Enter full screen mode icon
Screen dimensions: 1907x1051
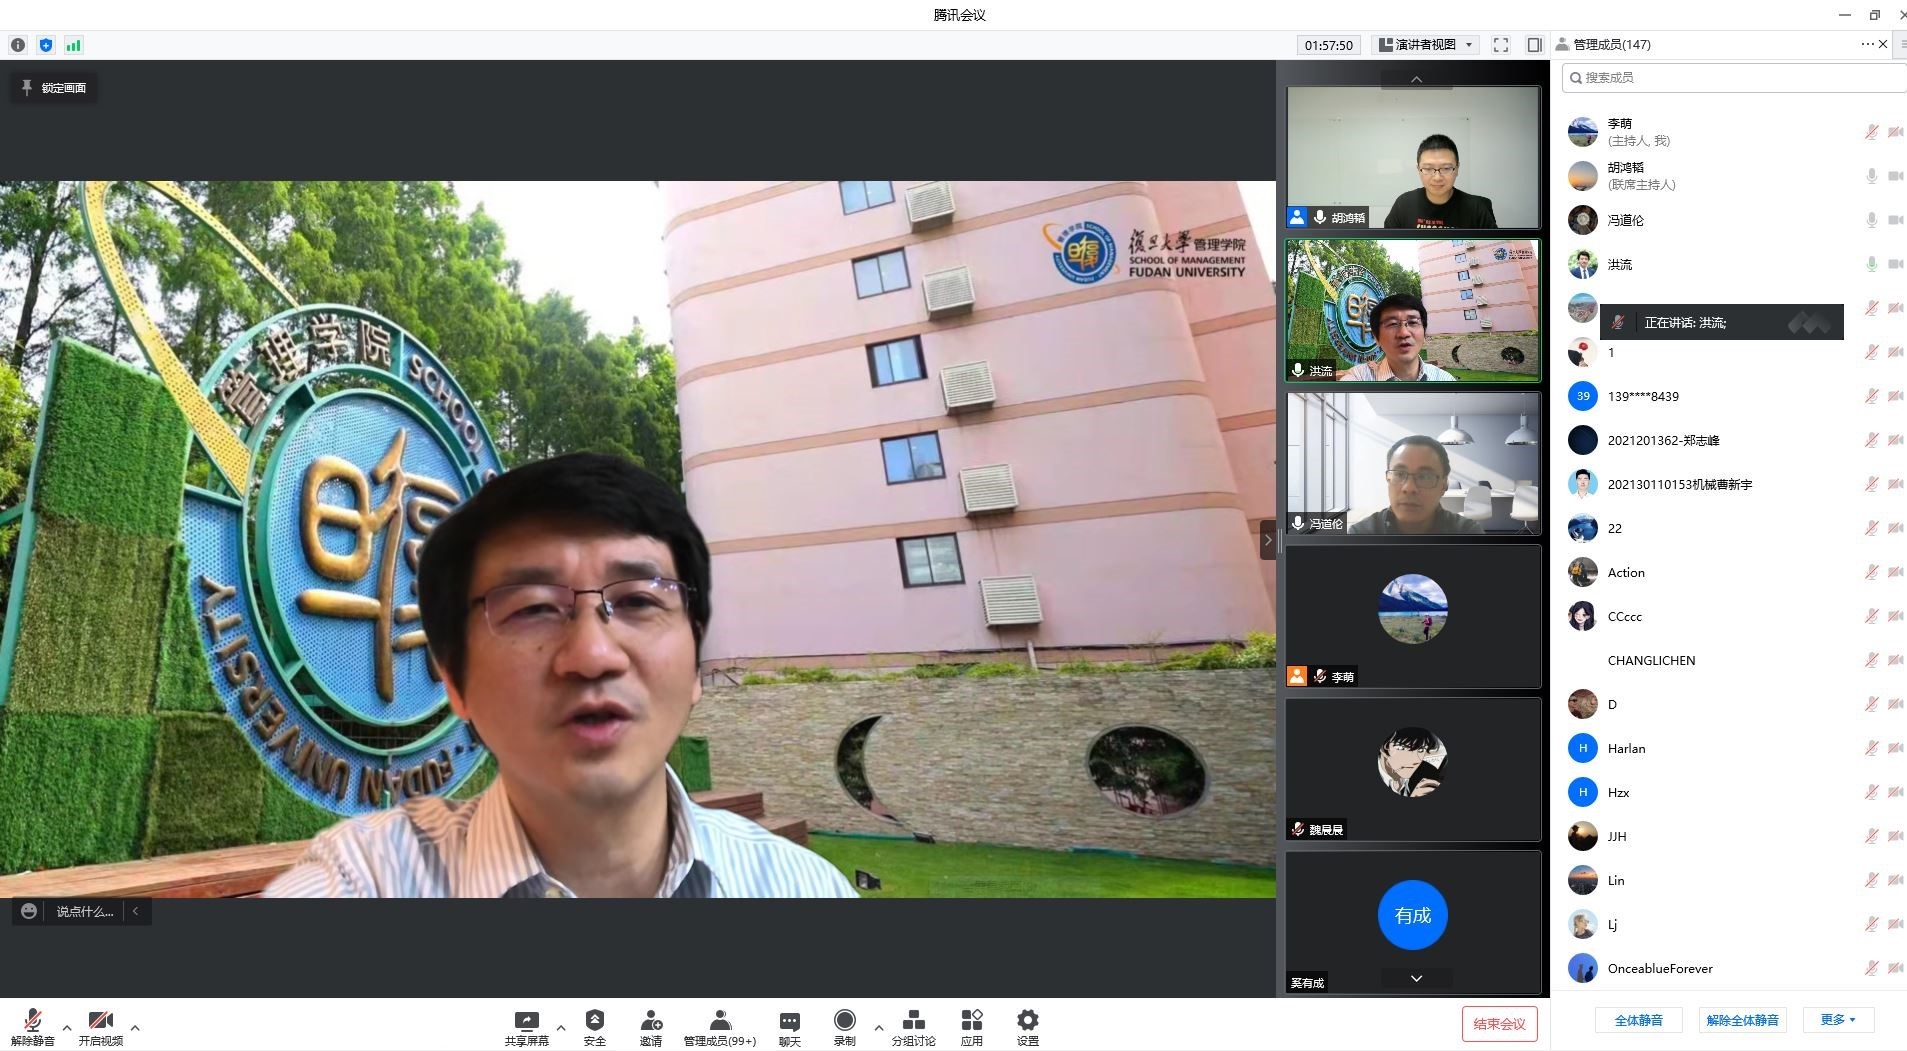tap(1500, 45)
